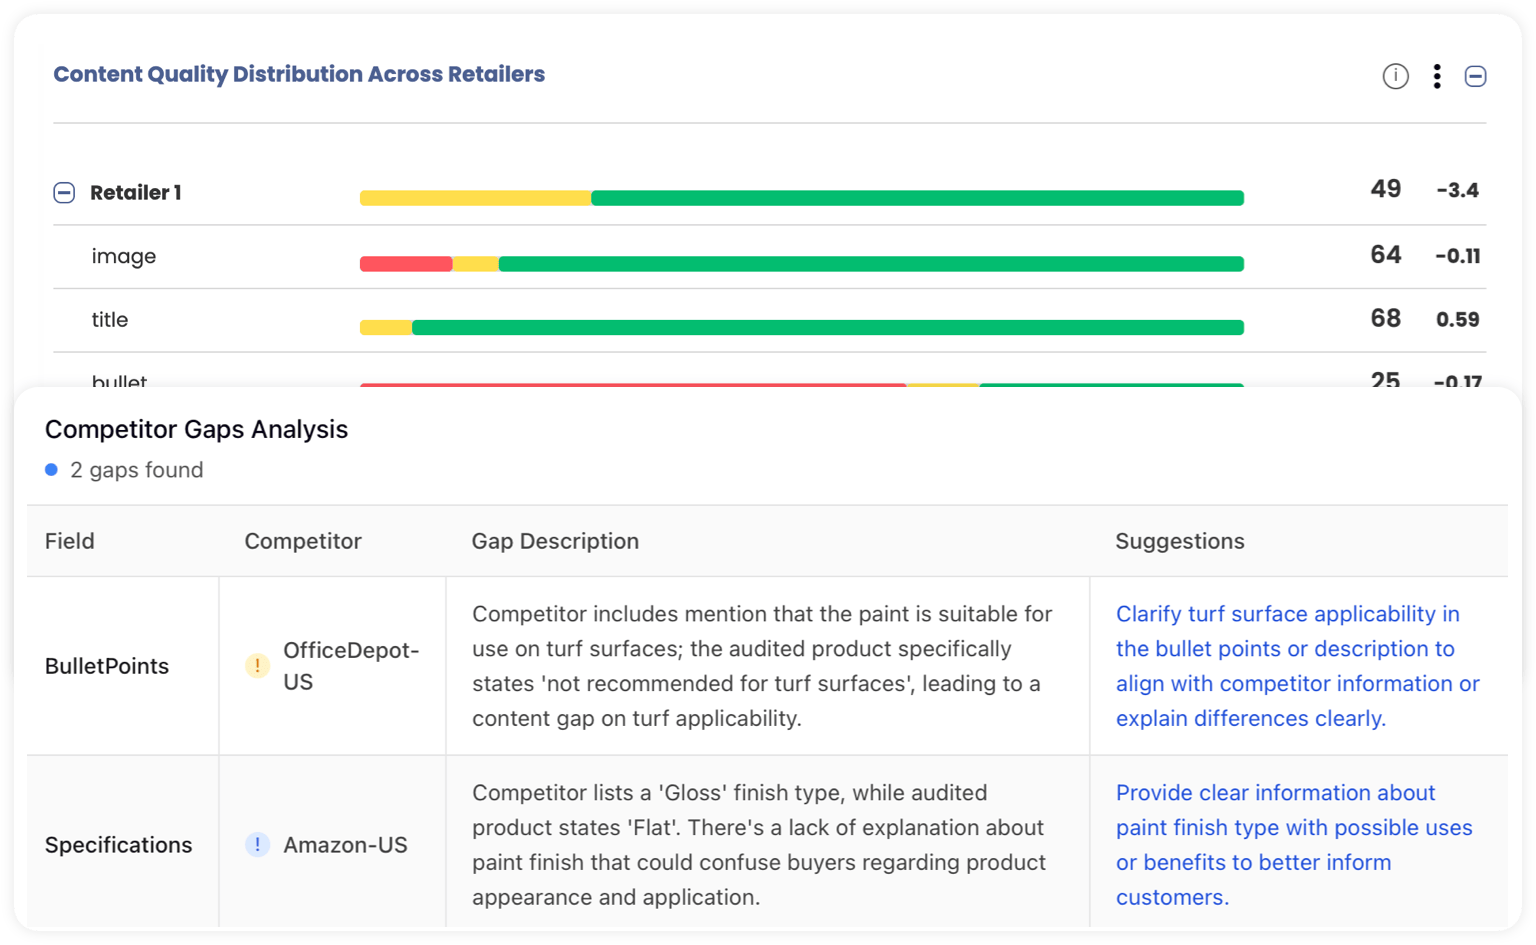Click the red segment of the image score bar
The width and height of the screenshot is (1536, 945).
click(405, 263)
